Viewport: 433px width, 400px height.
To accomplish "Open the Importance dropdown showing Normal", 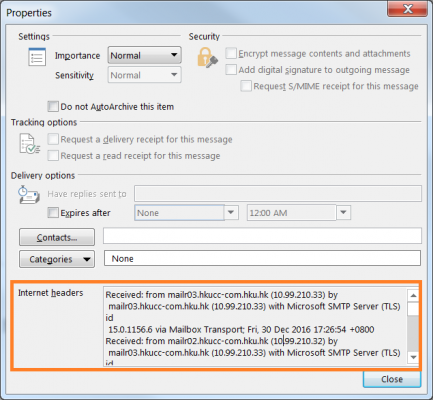I will coord(145,55).
